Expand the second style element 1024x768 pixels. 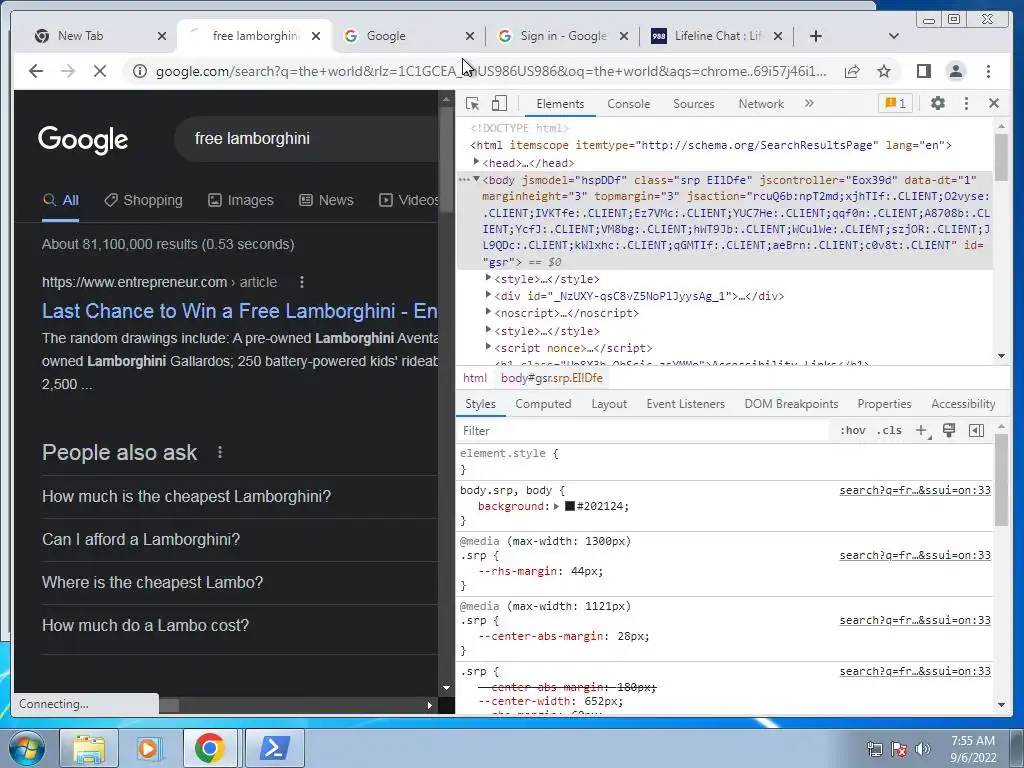[x=488, y=330]
